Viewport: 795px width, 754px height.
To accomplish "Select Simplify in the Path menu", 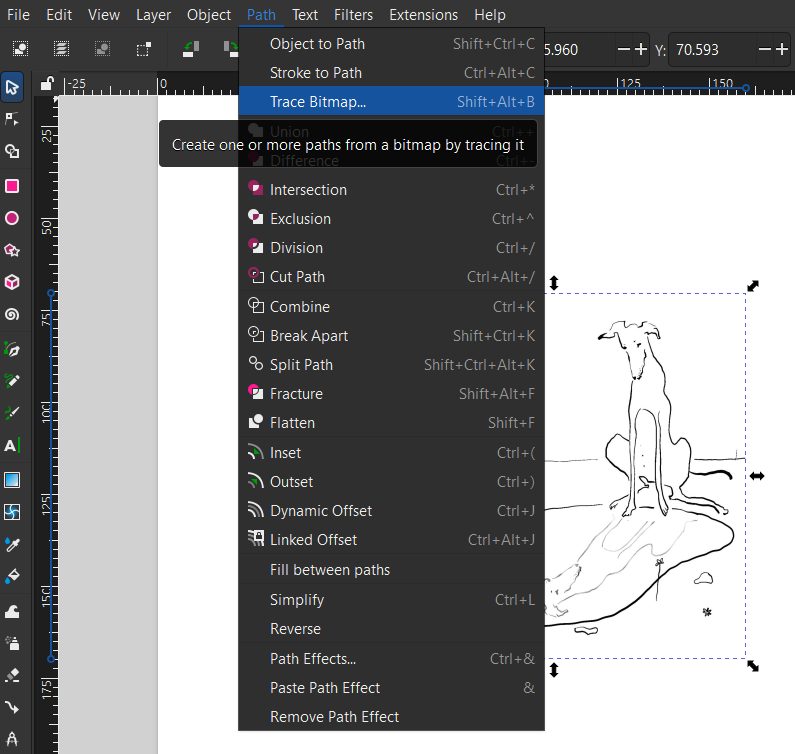I will 297,600.
